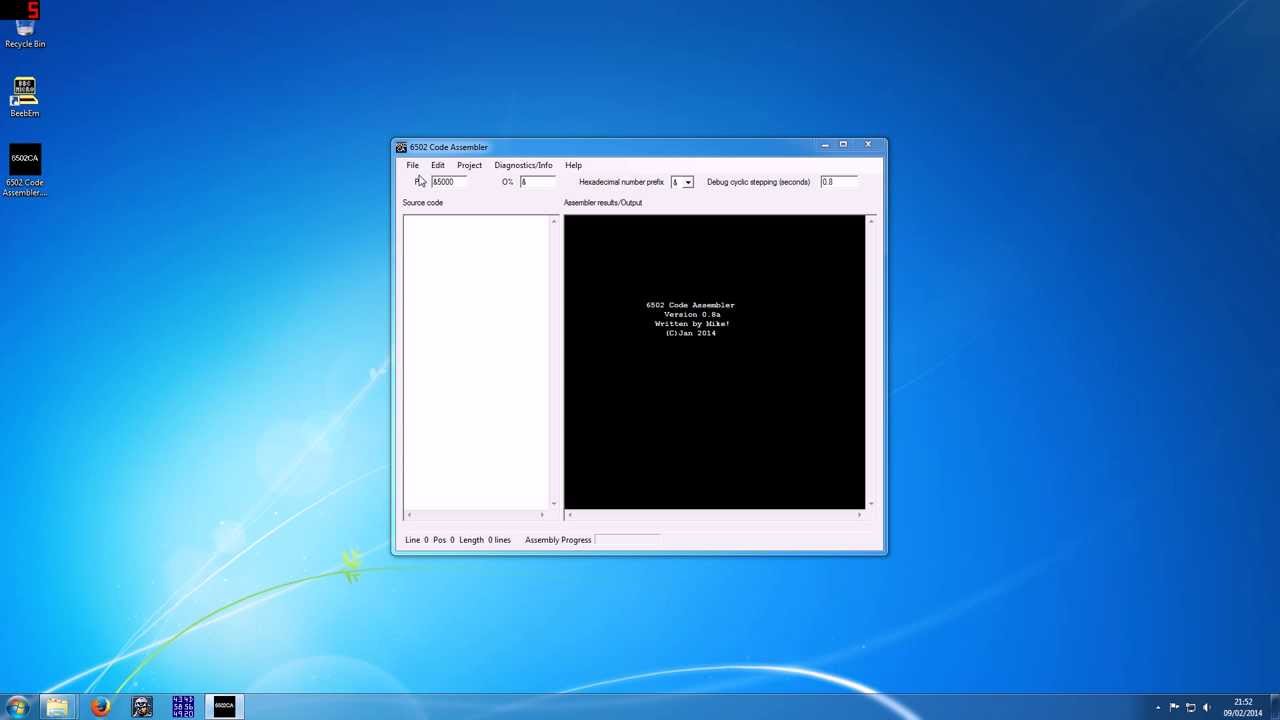
Task: Close the 6502 Code Assembler window
Action: (x=868, y=145)
